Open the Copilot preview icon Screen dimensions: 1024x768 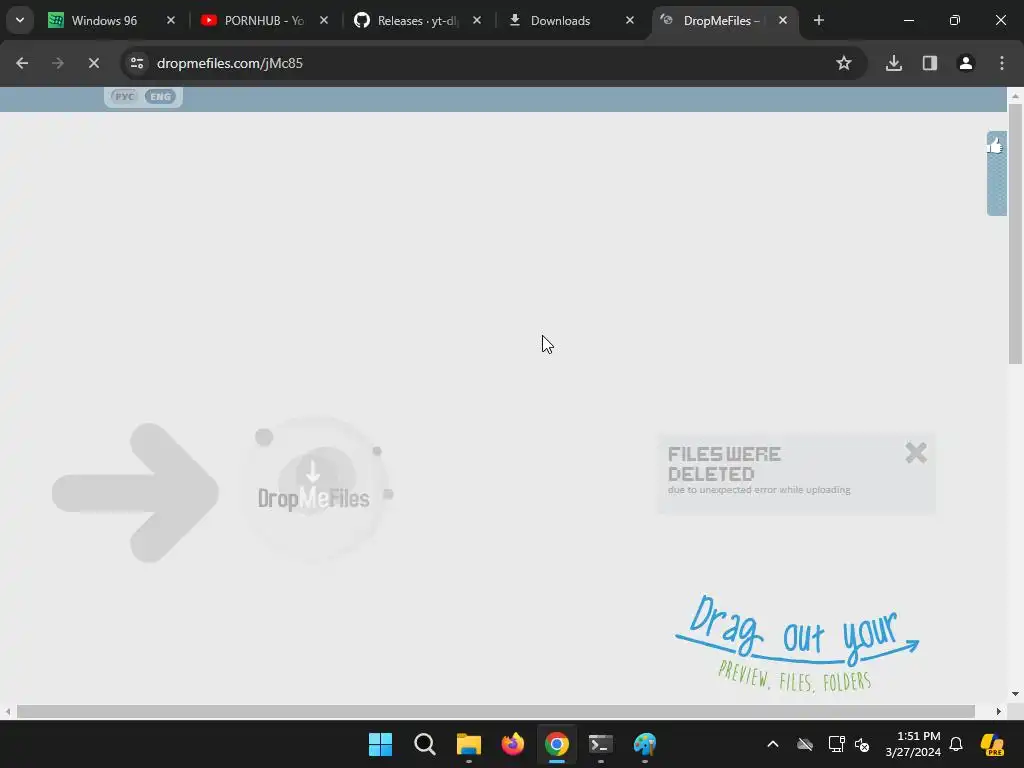(x=993, y=744)
